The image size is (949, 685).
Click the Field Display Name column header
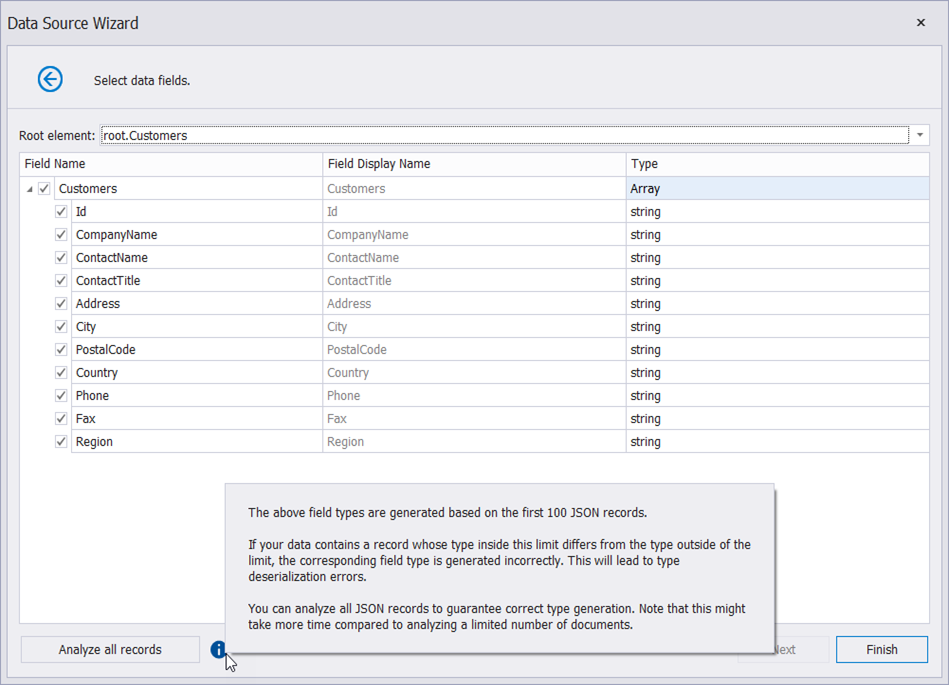coord(474,164)
